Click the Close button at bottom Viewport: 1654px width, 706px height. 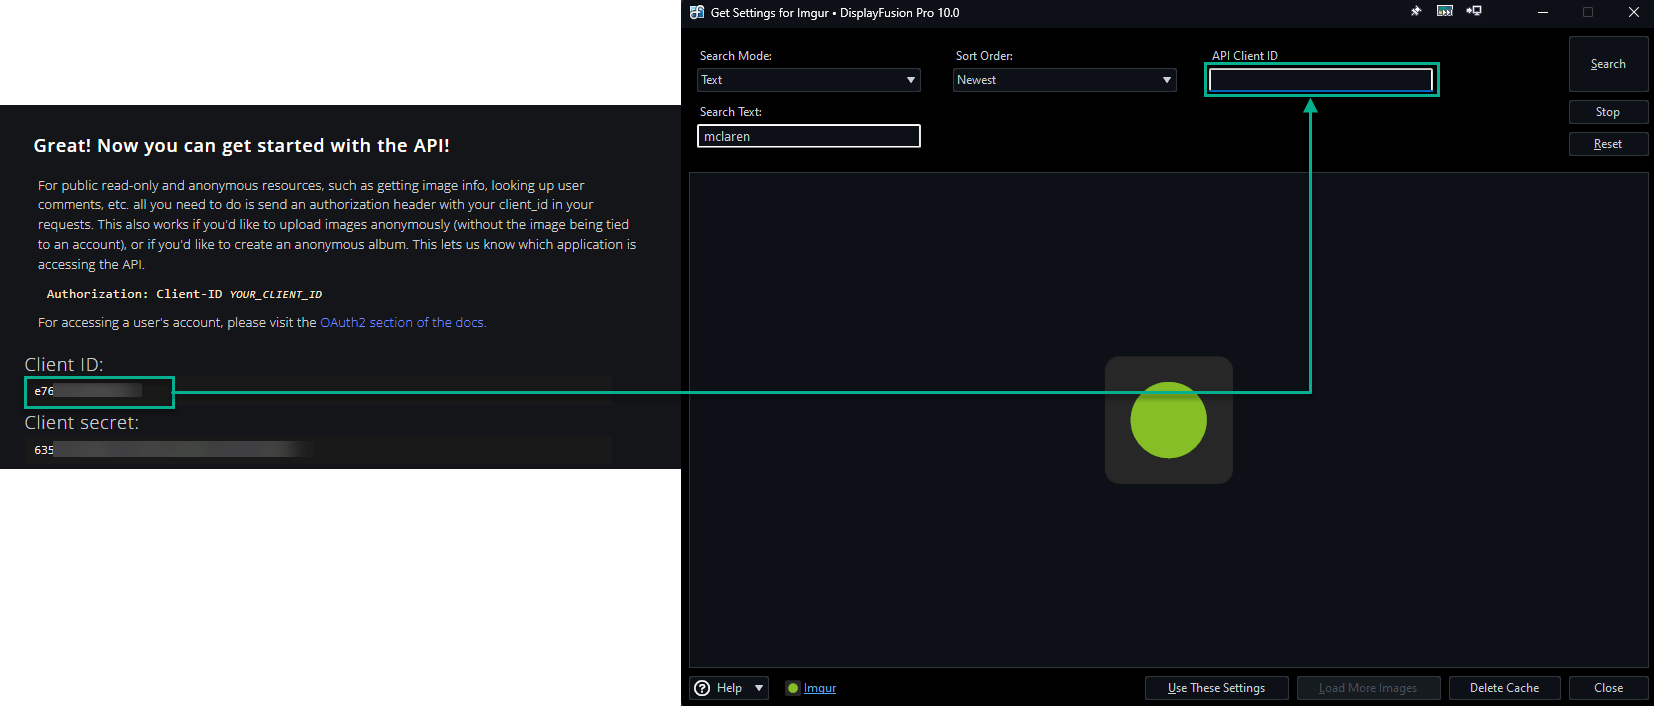pyautogui.click(x=1608, y=688)
